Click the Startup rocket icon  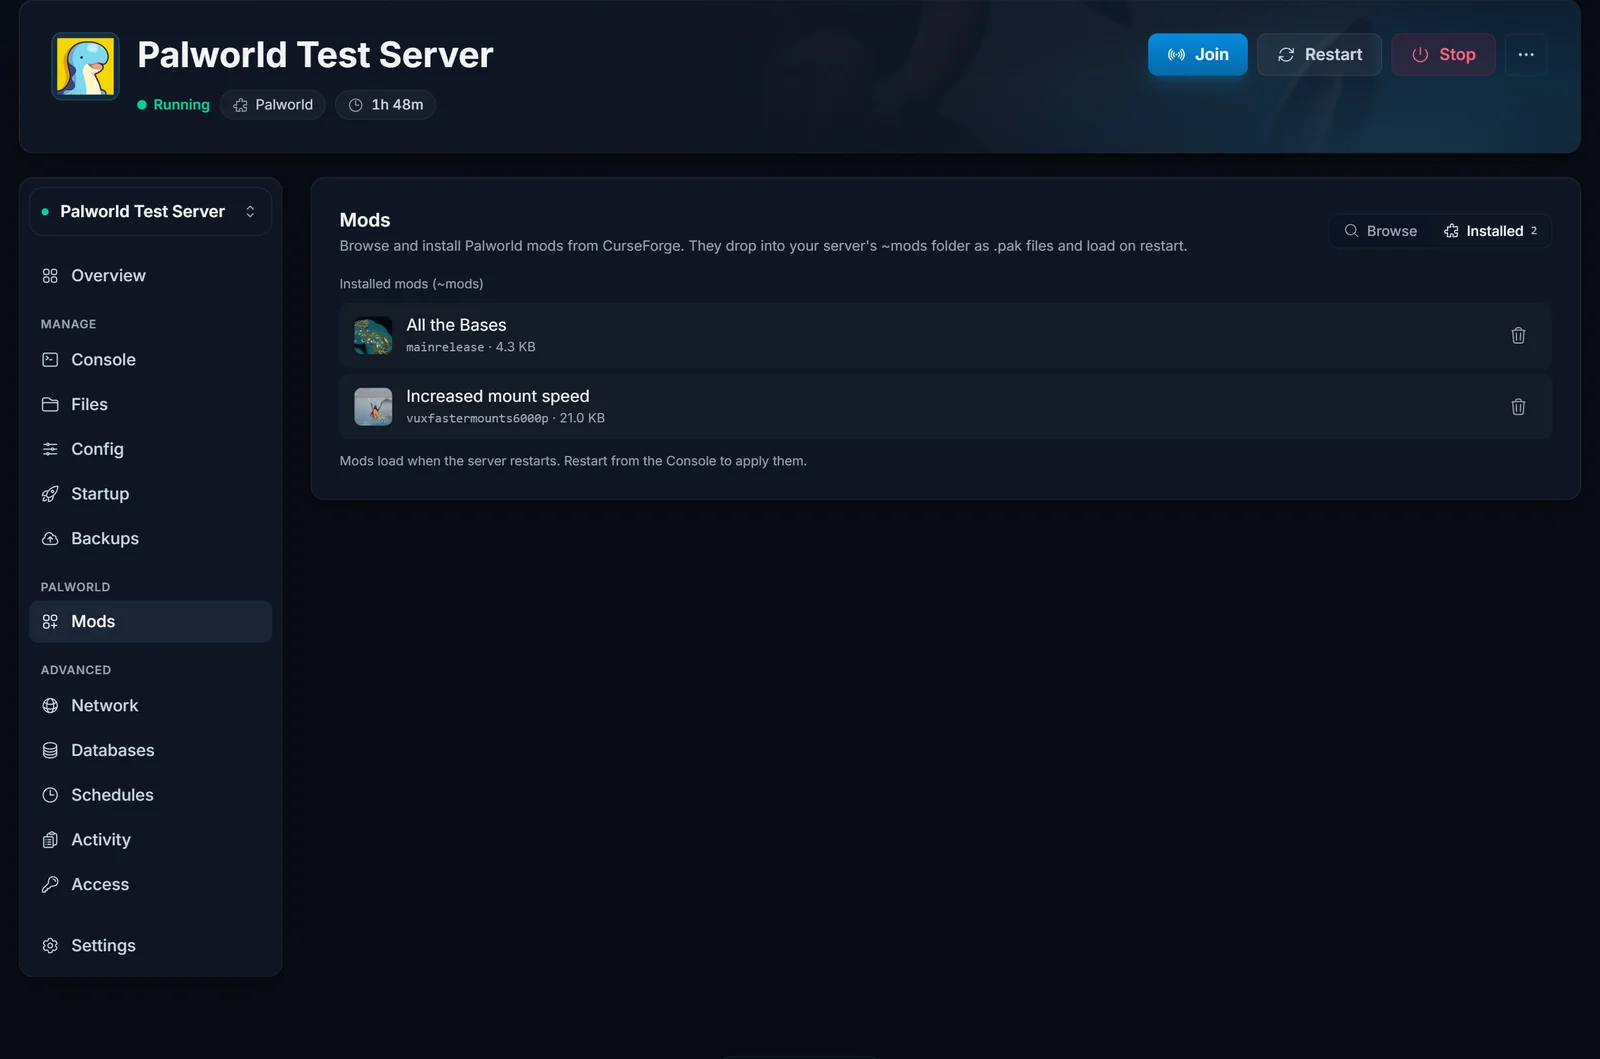tap(50, 494)
